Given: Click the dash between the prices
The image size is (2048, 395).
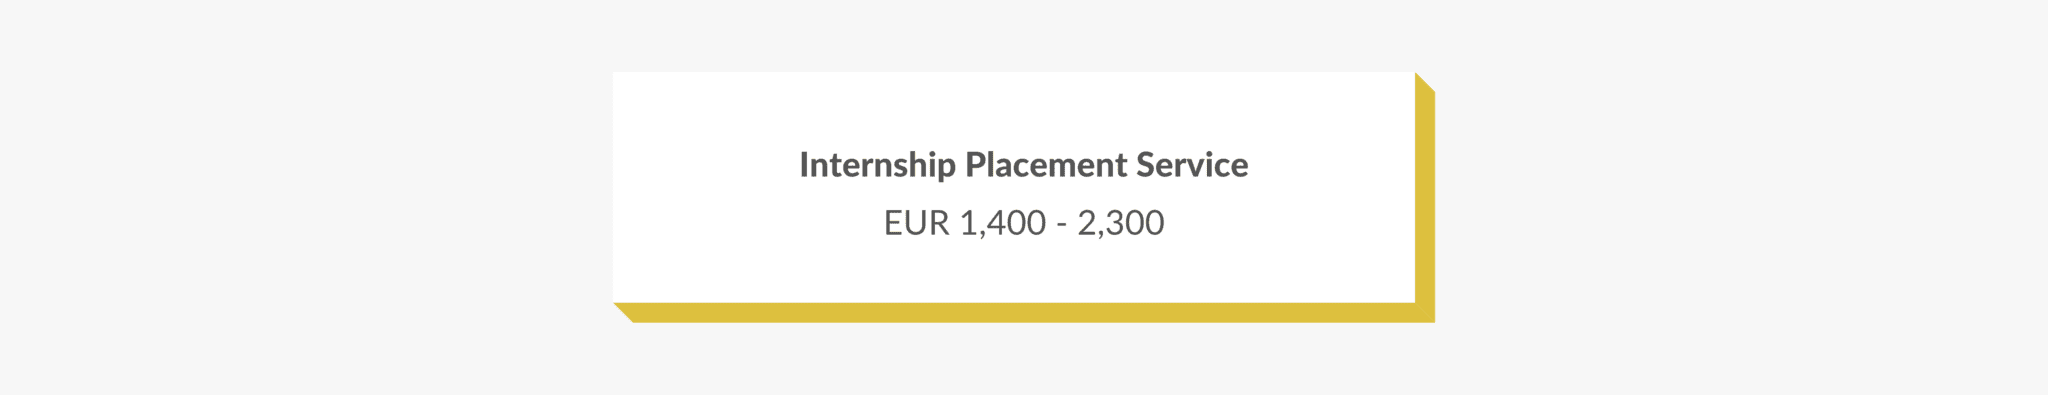Looking at the screenshot, I should pos(1061,225).
